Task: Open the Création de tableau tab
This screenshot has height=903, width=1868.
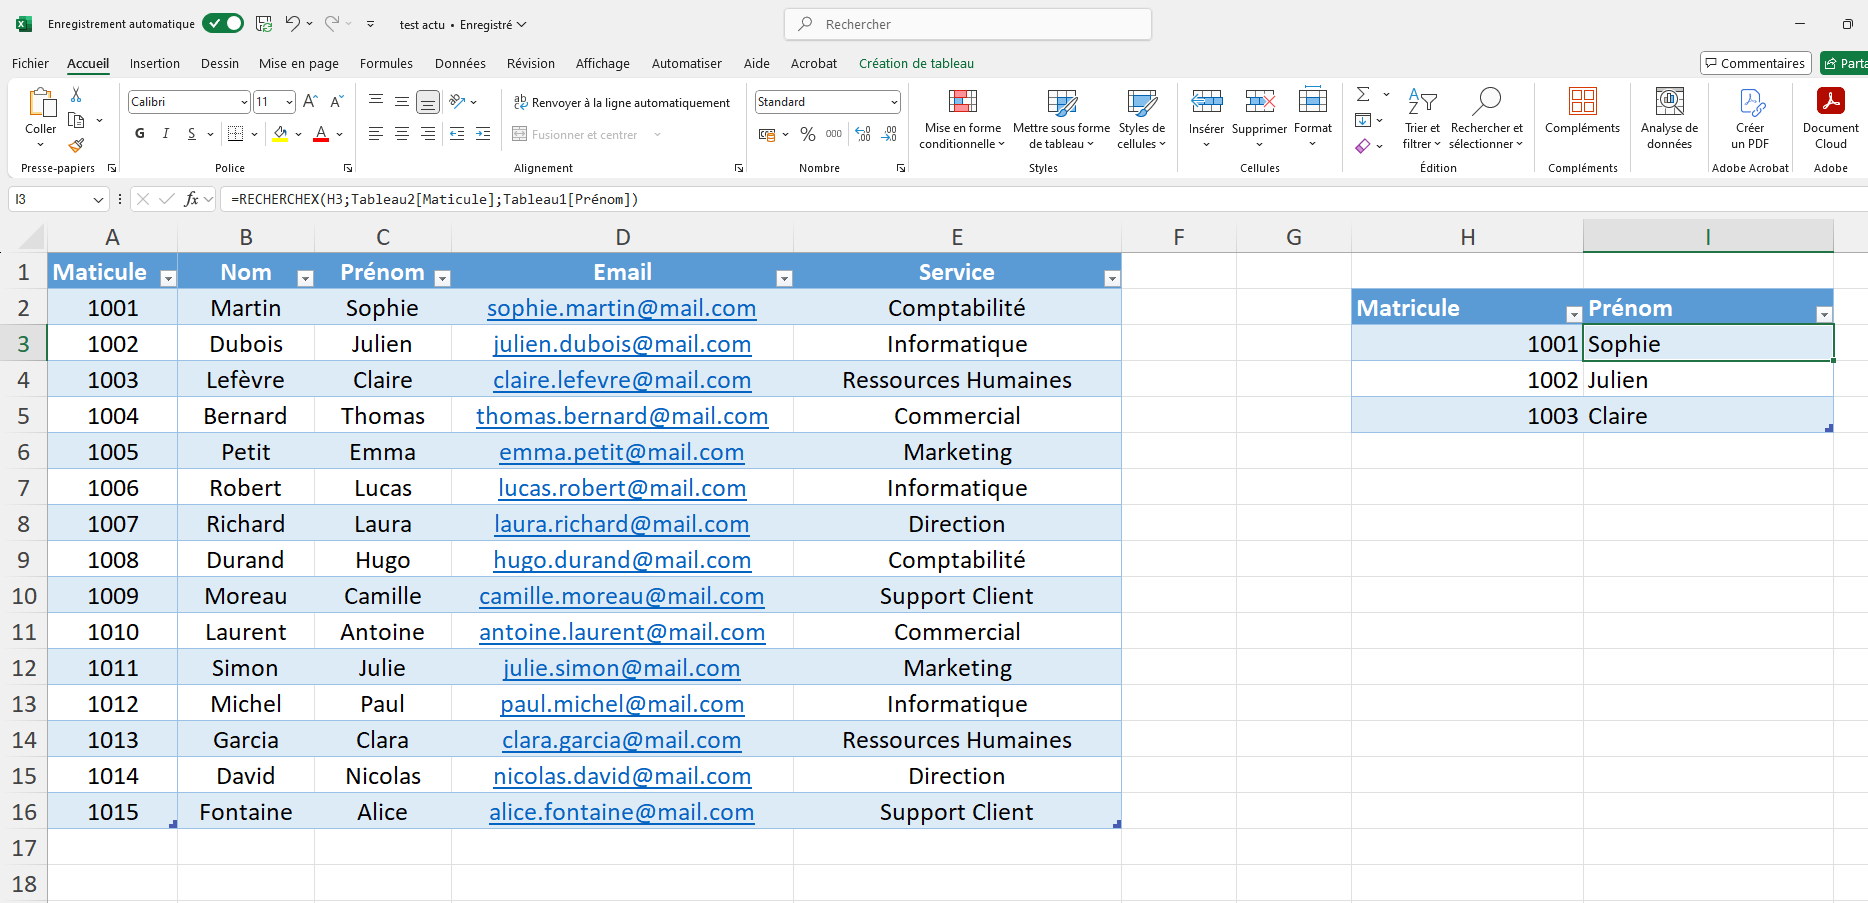Action: 915,63
